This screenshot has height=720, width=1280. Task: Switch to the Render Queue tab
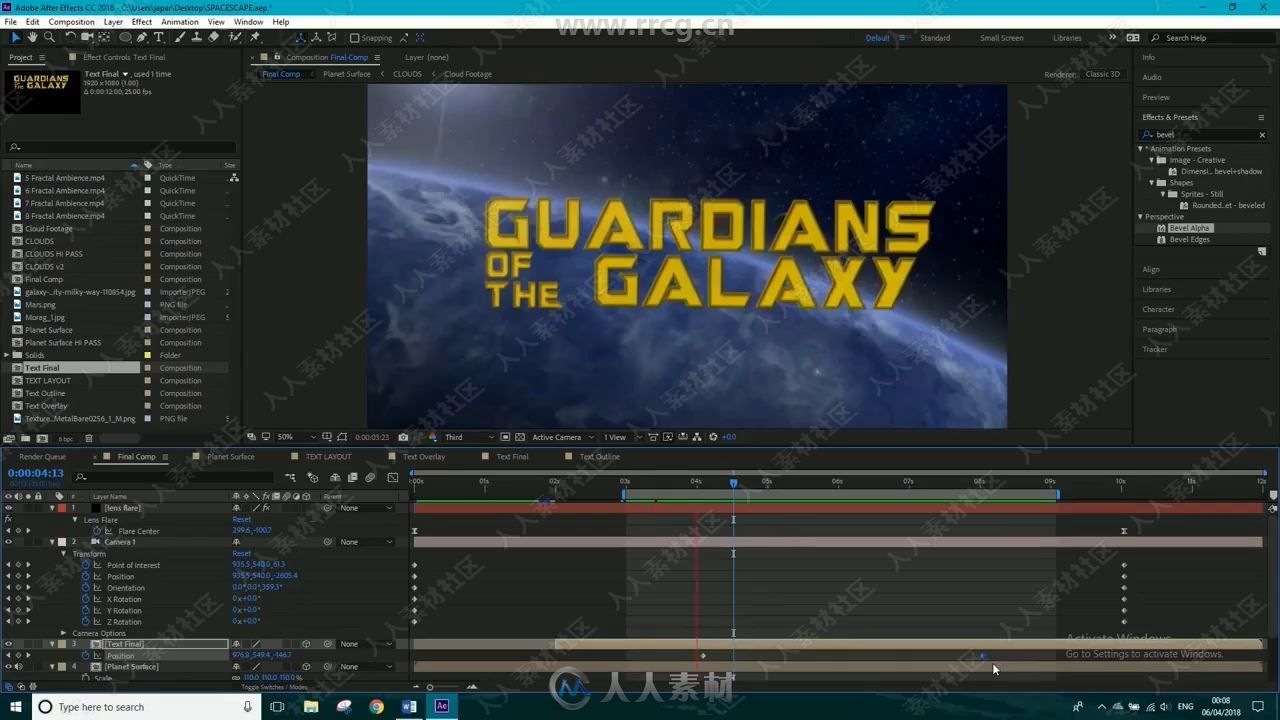(42, 457)
